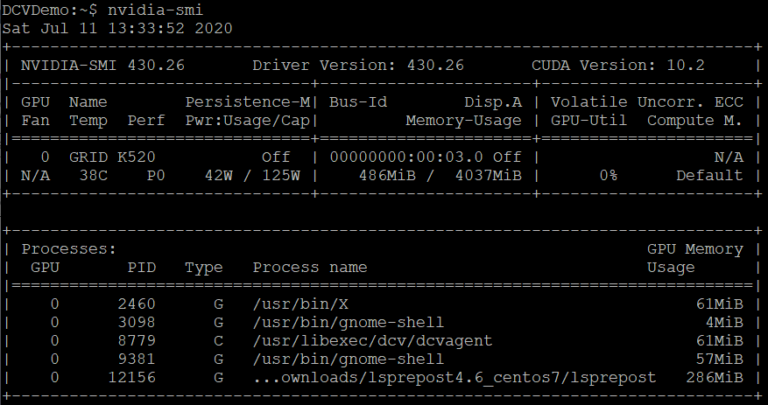Click the timestamp Sat Jul 11 13:33:52 2020
The width and height of the screenshot is (768, 405).
tap(117, 28)
